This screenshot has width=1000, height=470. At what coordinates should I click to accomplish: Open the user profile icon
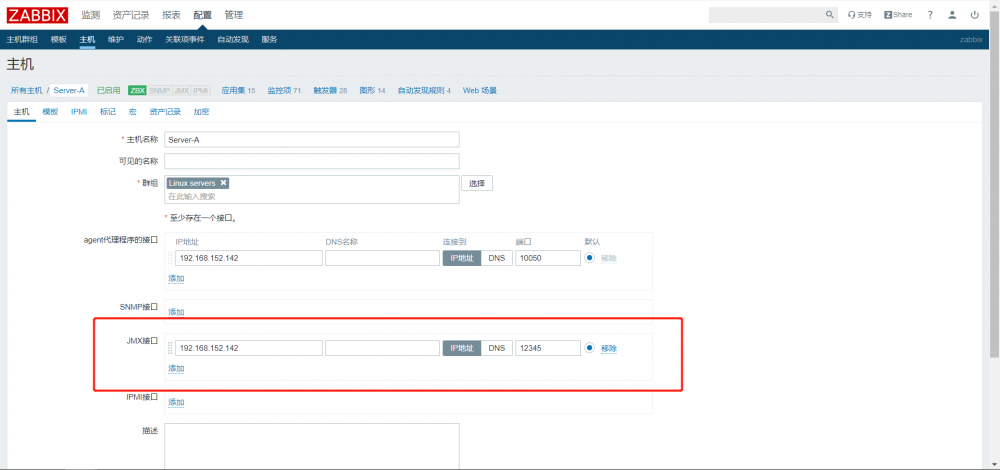952,15
